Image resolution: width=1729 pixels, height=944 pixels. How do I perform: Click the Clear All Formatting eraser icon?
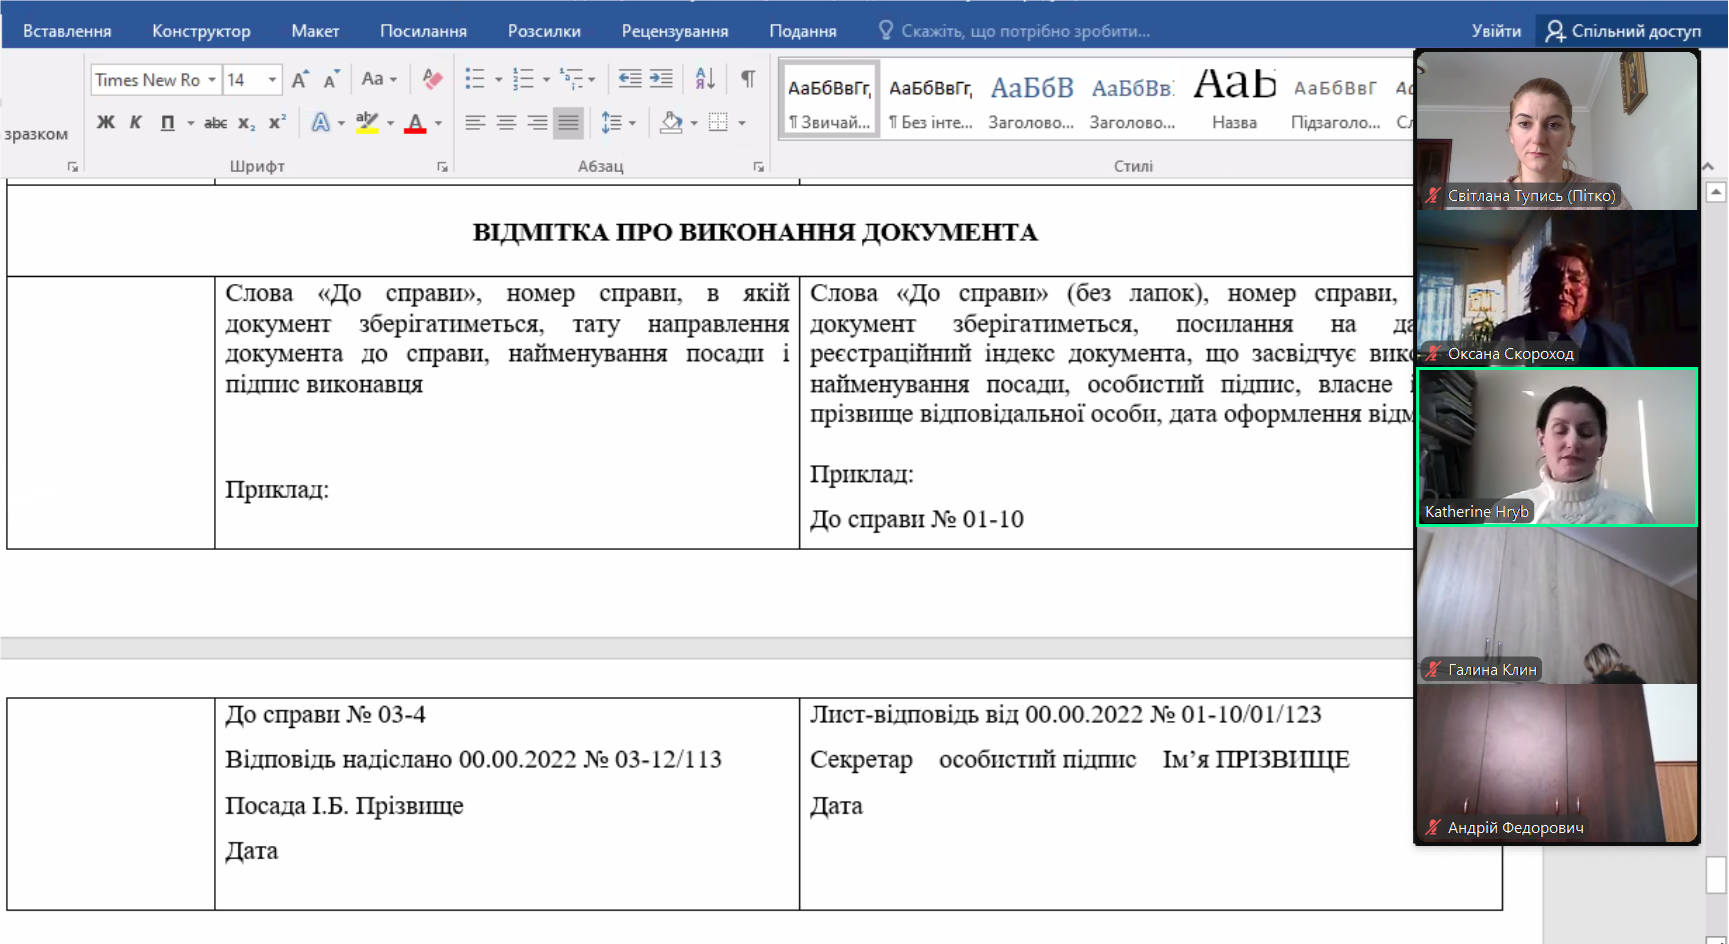tap(432, 79)
